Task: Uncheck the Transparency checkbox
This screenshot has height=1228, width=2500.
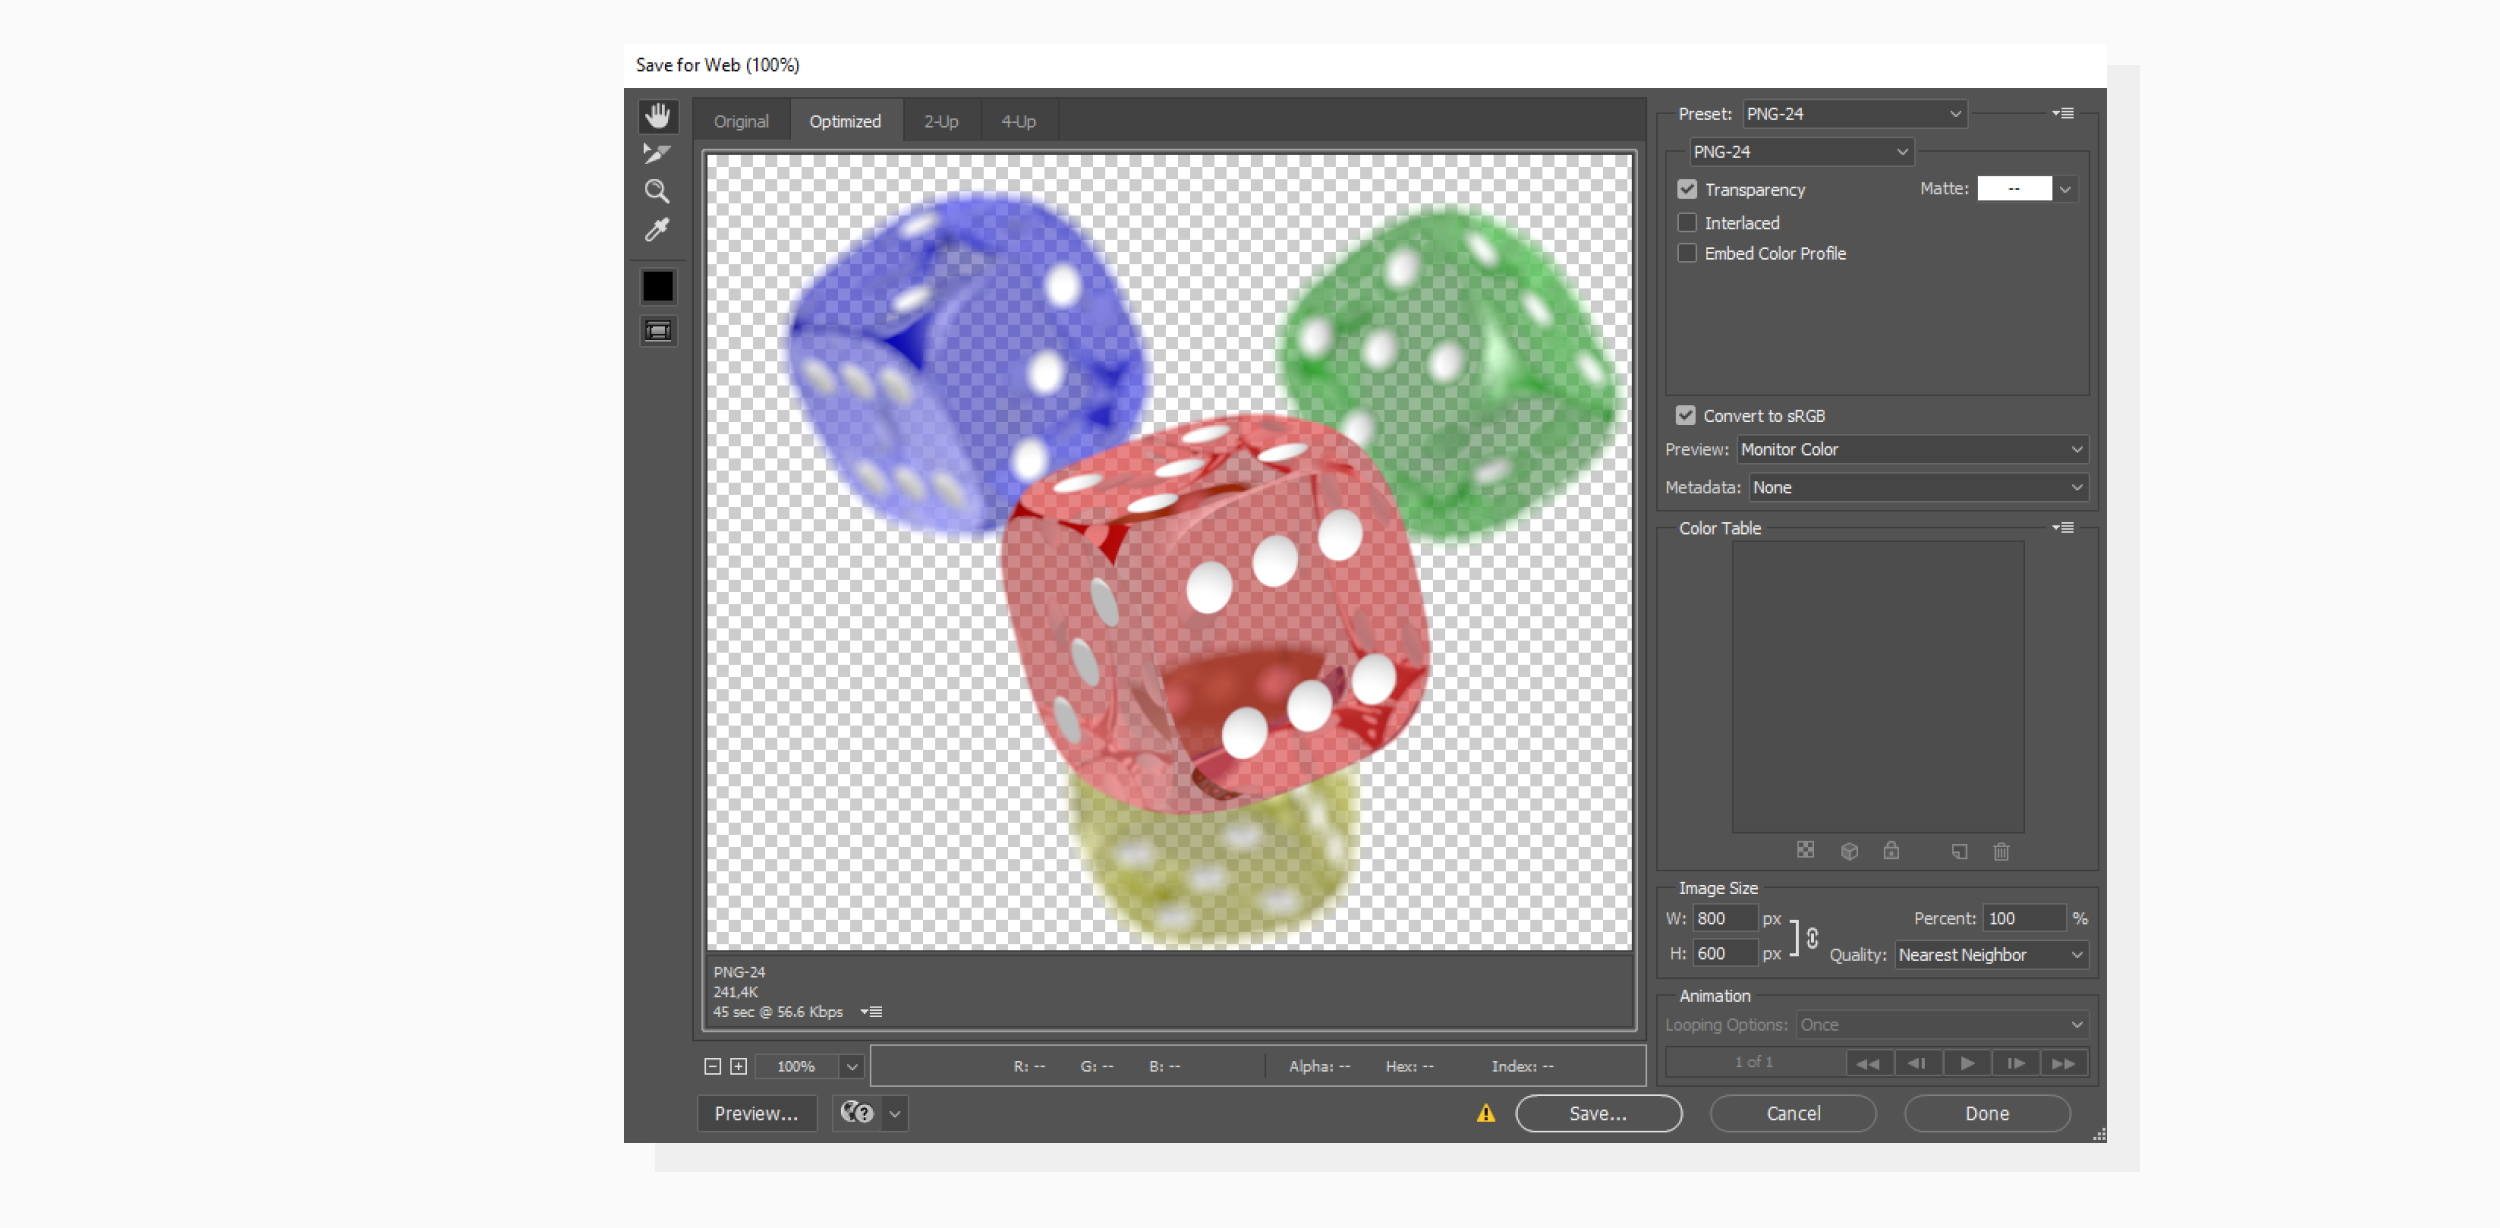Action: [x=1689, y=188]
